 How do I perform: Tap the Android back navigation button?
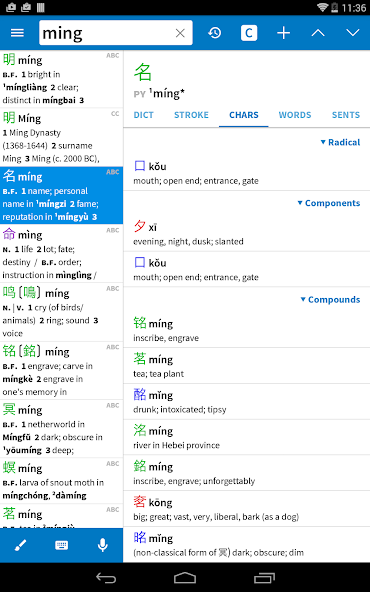(106, 577)
